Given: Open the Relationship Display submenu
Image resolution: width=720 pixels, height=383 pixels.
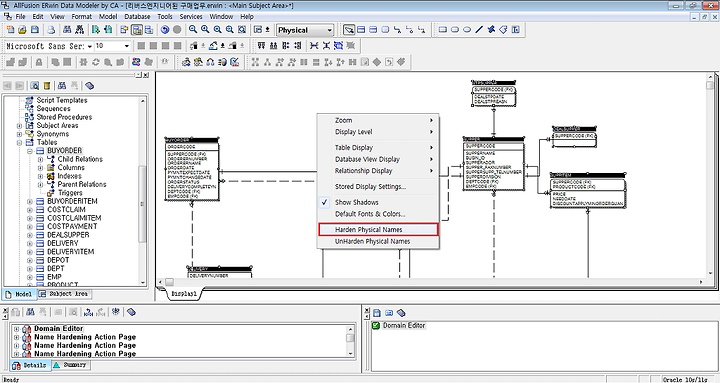Looking at the screenshot, I should pyautogui.click(x=378, y=170).
